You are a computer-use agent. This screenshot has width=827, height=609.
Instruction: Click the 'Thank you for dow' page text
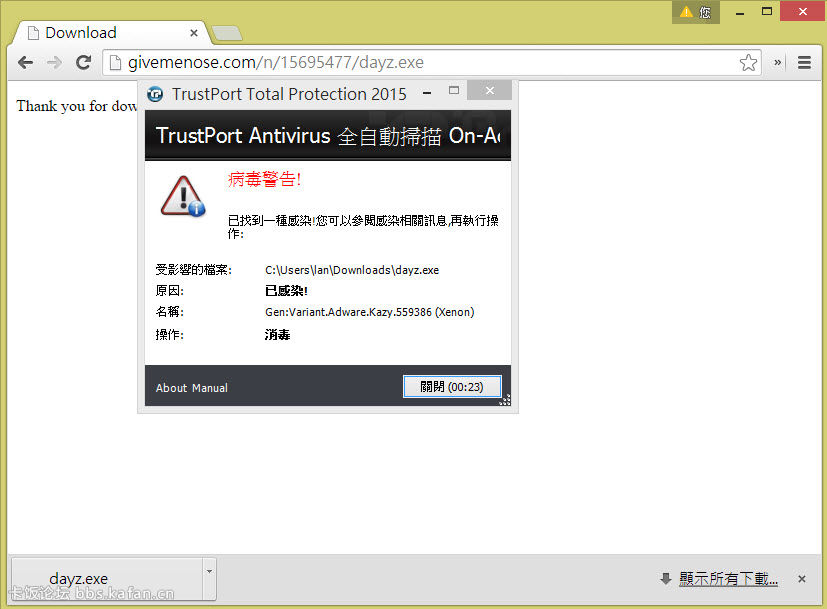pyautogui.click(x=76, y=106)
